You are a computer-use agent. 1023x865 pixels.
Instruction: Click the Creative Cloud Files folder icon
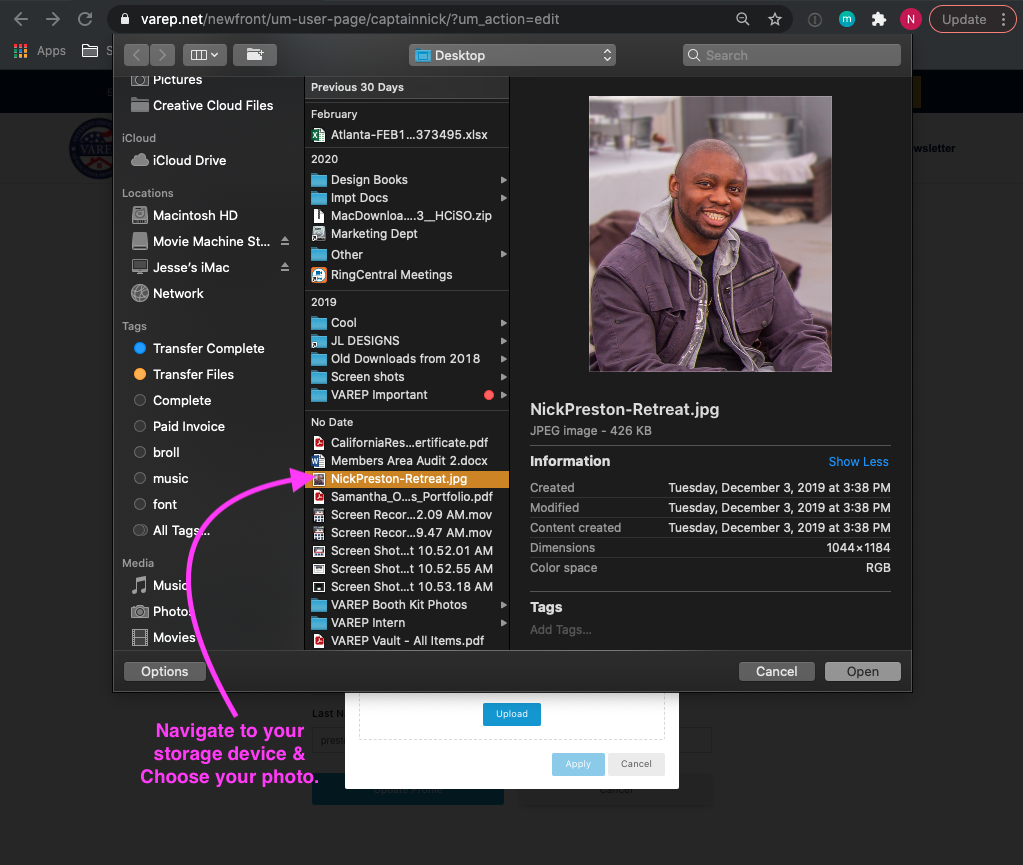coord(140,105)
